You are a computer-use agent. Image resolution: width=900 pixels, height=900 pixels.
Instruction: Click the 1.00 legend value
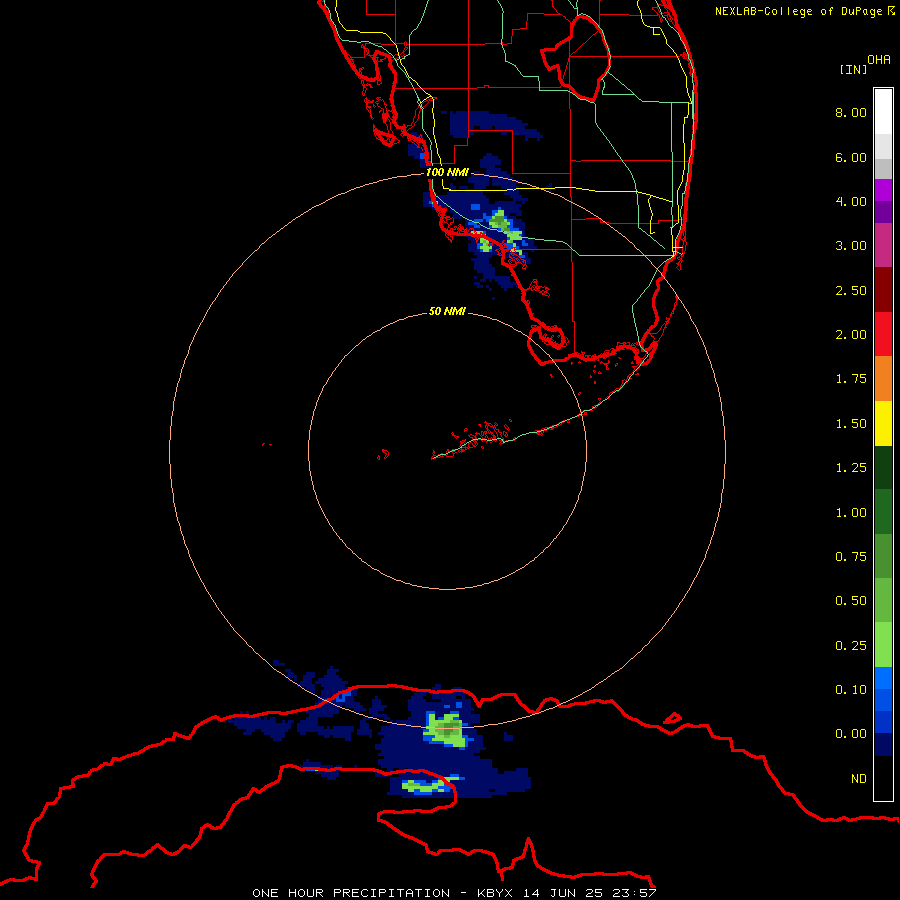[x=851, y=513]
